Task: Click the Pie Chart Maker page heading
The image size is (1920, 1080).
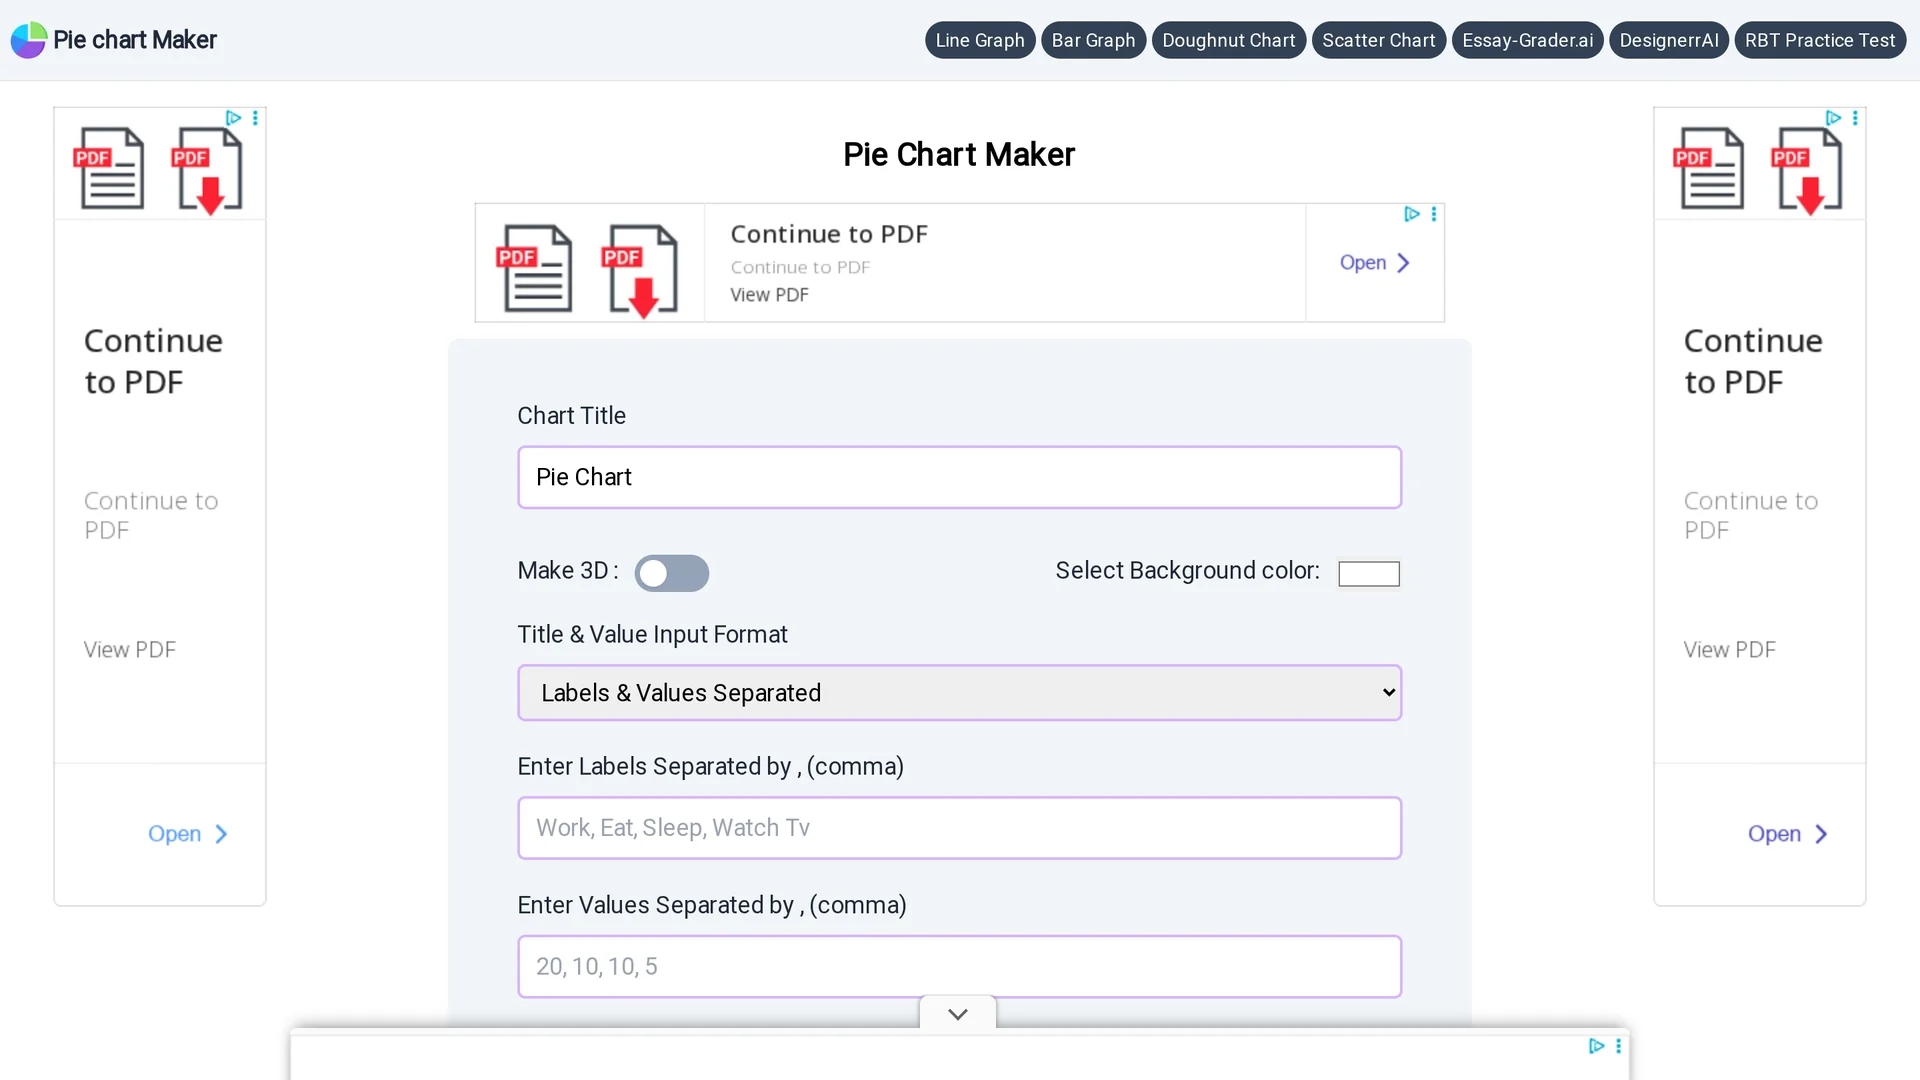Action: (x=959, y=155)
